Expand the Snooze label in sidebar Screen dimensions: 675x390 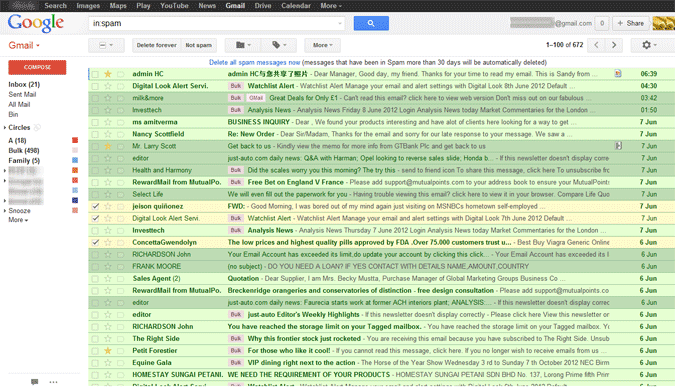click(x=5, y=211)
